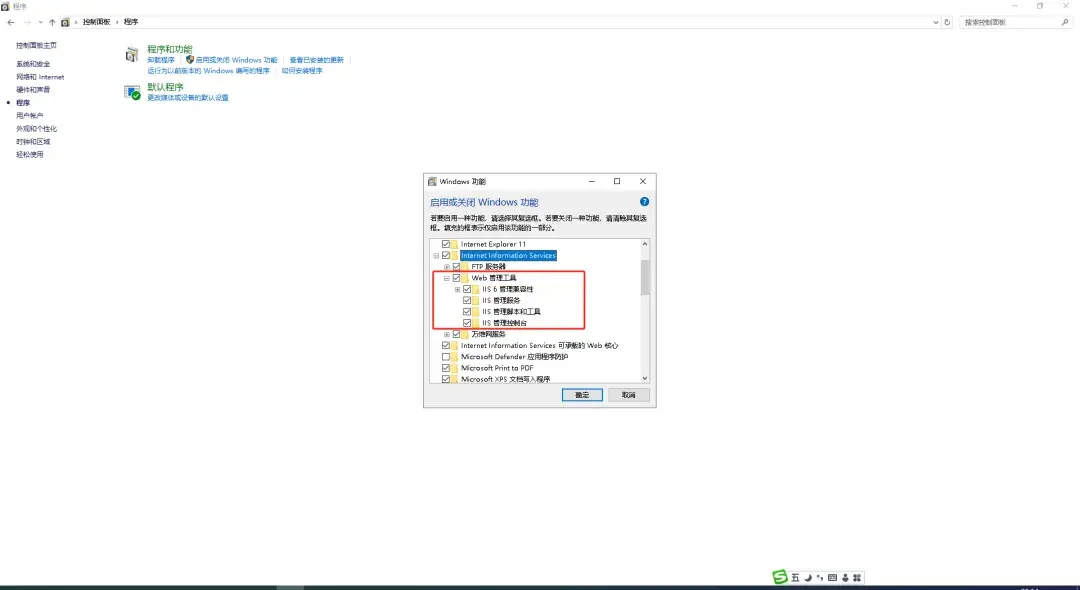Image resolution: width=1080 pixels, height=590 pixels.
Task: Collapse Internet Information Services node
Action: pos(436,255)
